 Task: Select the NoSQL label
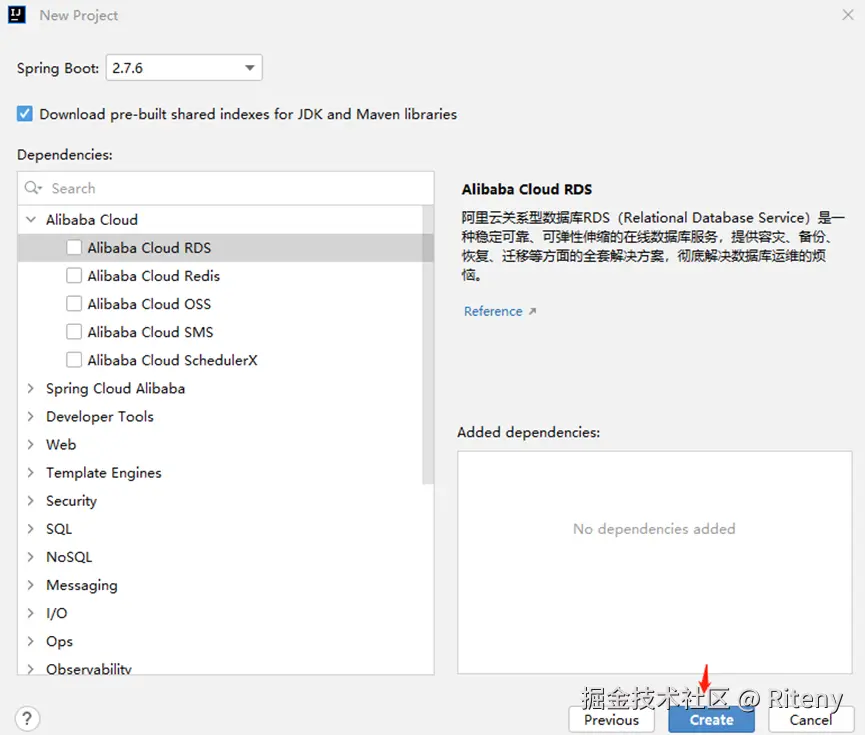[x=69, y=557]
